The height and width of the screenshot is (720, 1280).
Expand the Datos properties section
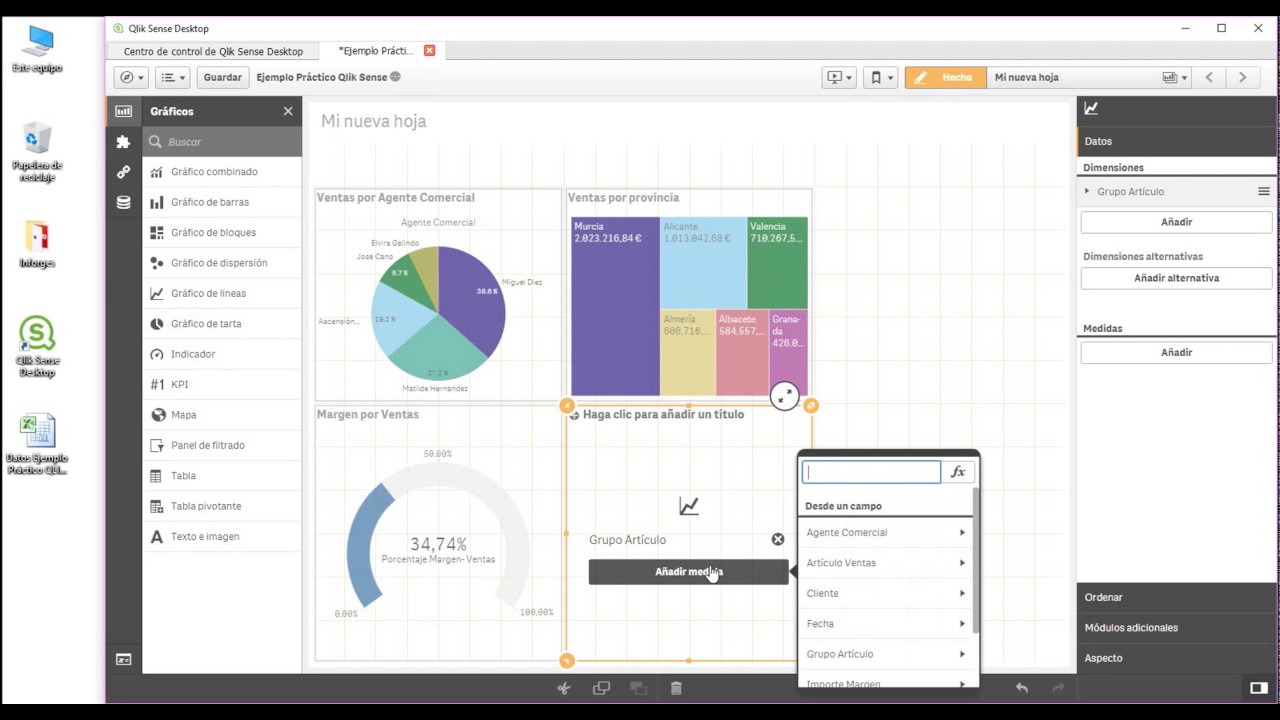click(x=1176, y=141)
